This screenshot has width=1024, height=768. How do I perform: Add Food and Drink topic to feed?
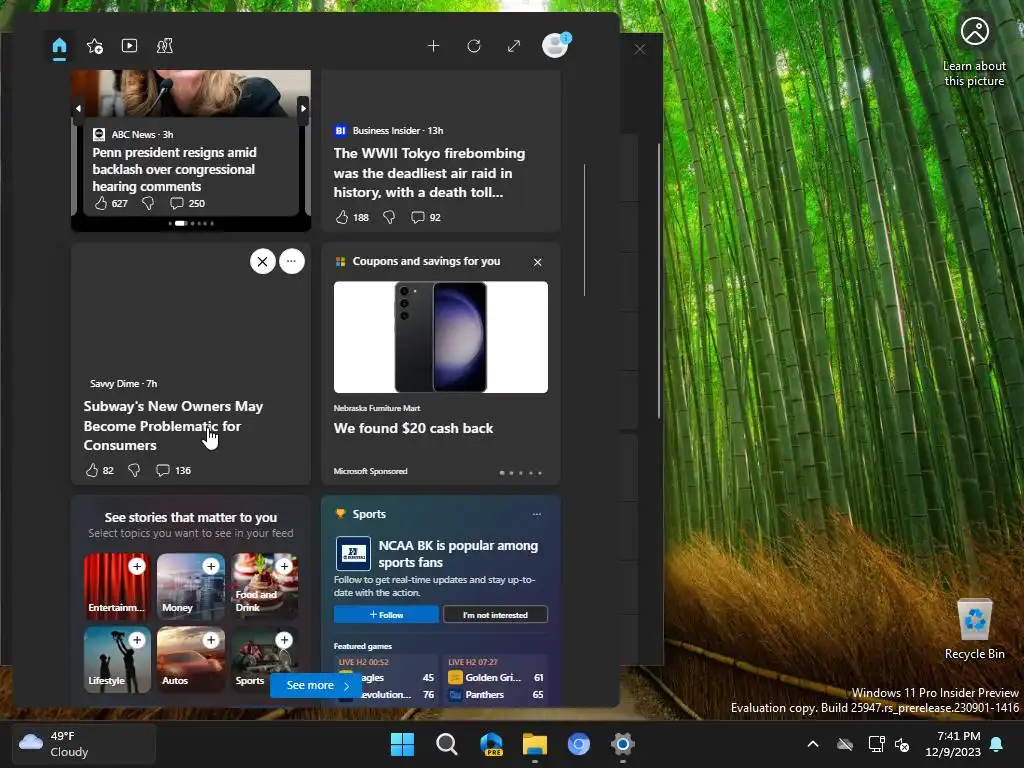pyautogui.click(x=284, y=566)
